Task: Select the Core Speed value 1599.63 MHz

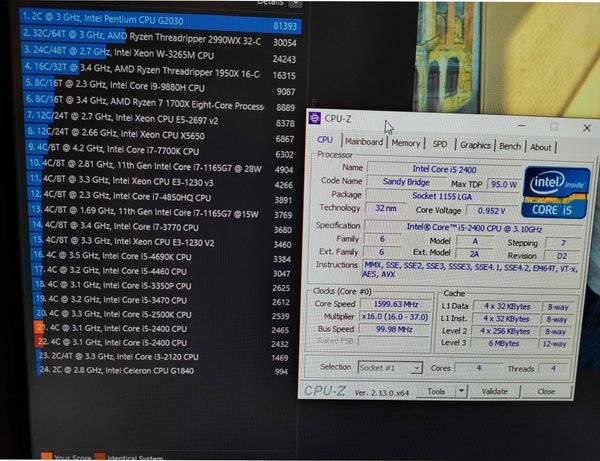Action: click(396, 304)
